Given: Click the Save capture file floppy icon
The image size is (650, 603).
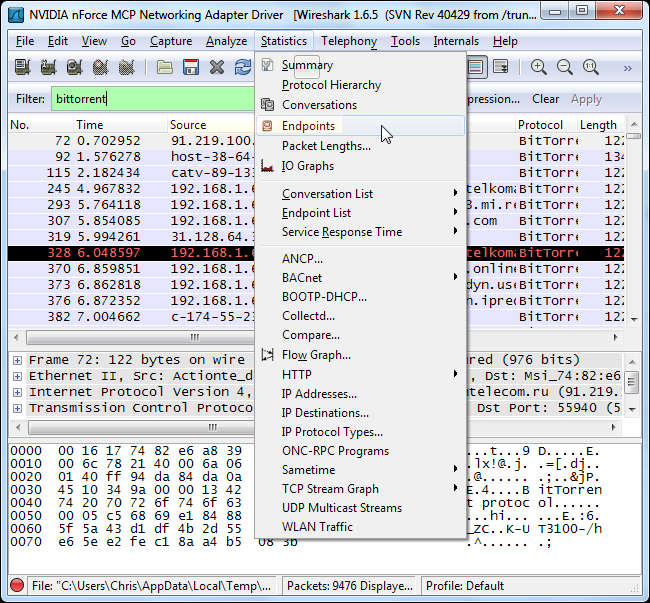Looking at the screenshot, I should (191, 67).
